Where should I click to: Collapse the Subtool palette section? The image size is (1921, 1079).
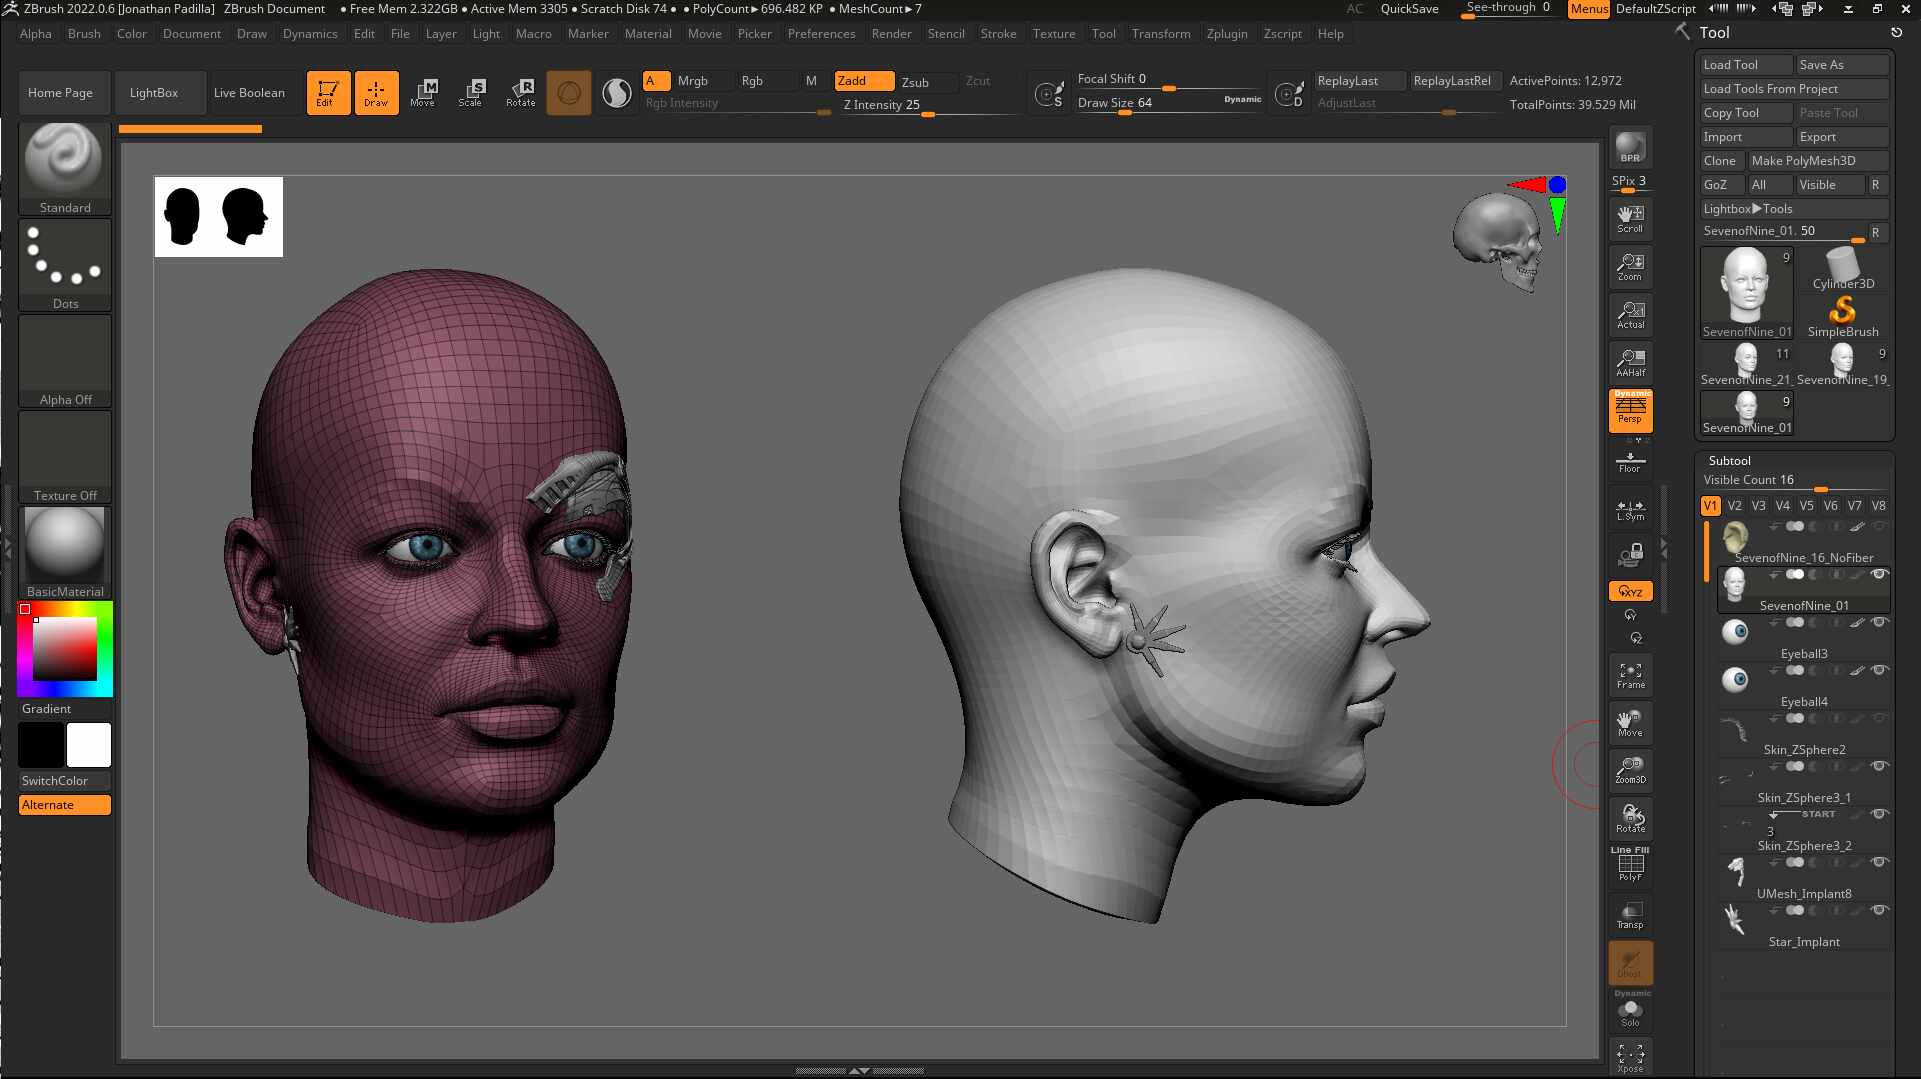point(1729,461)
